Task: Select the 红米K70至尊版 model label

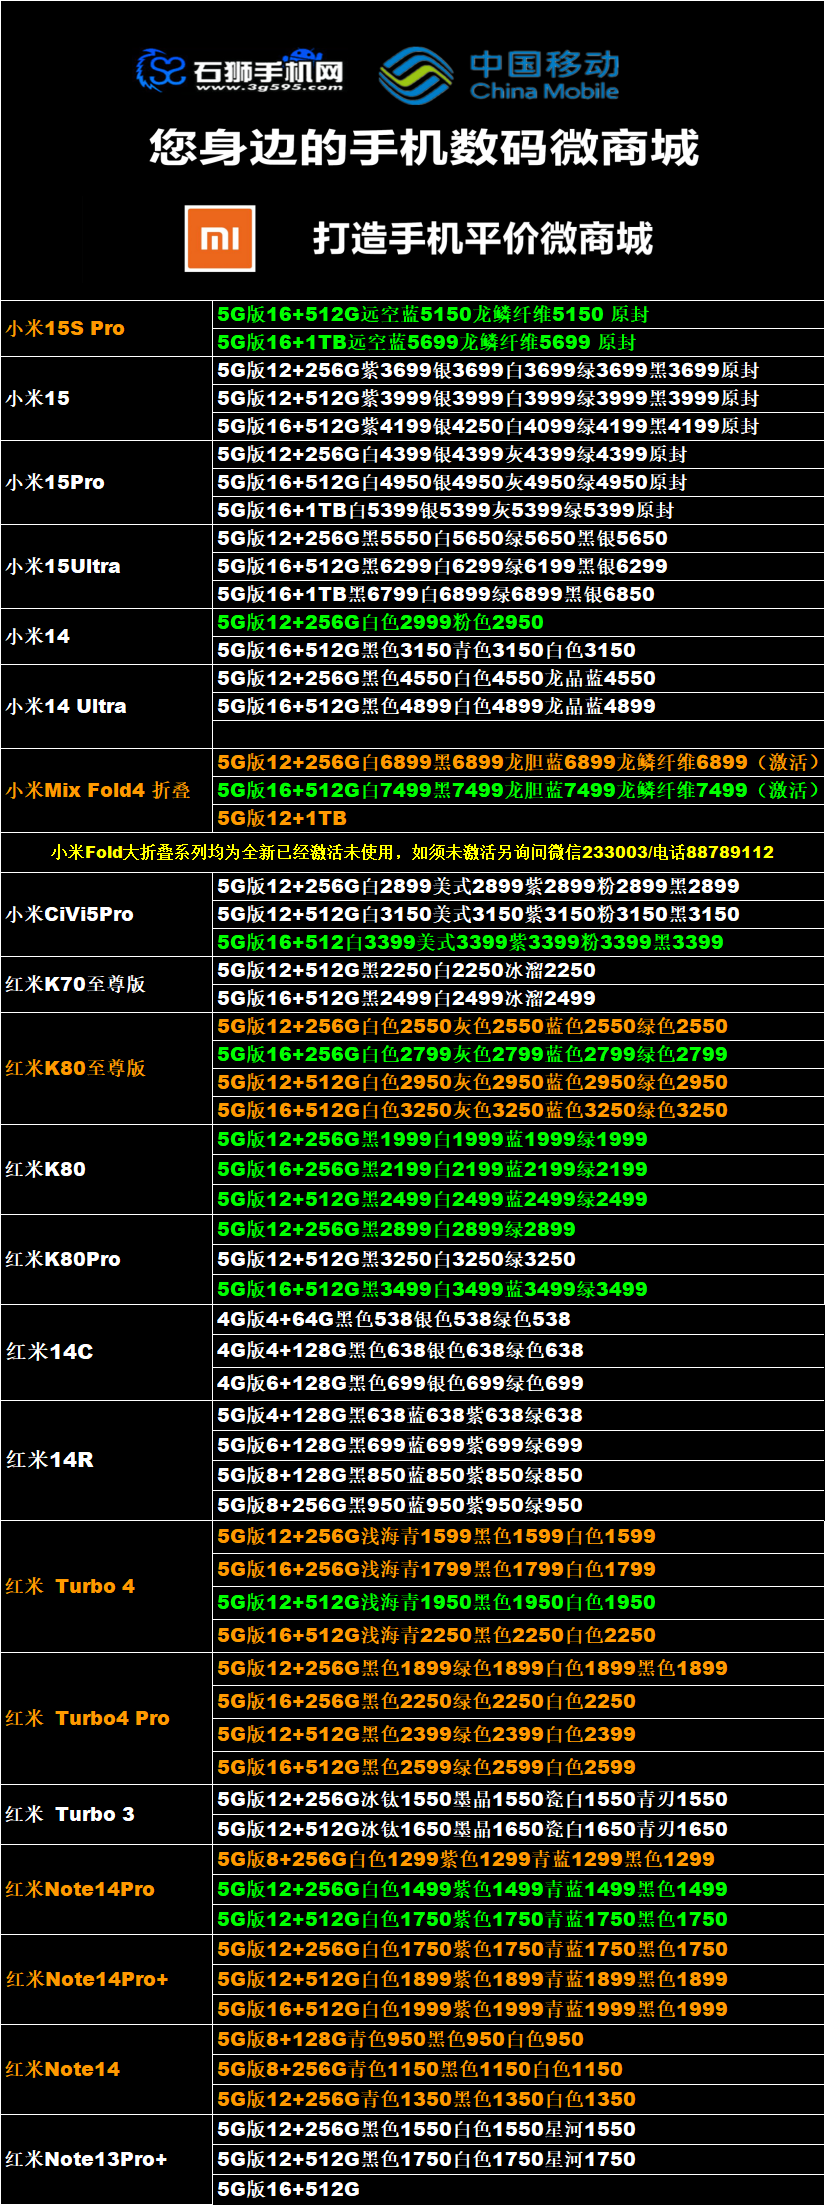Action: pyautogui.click(x=75, y=984)
